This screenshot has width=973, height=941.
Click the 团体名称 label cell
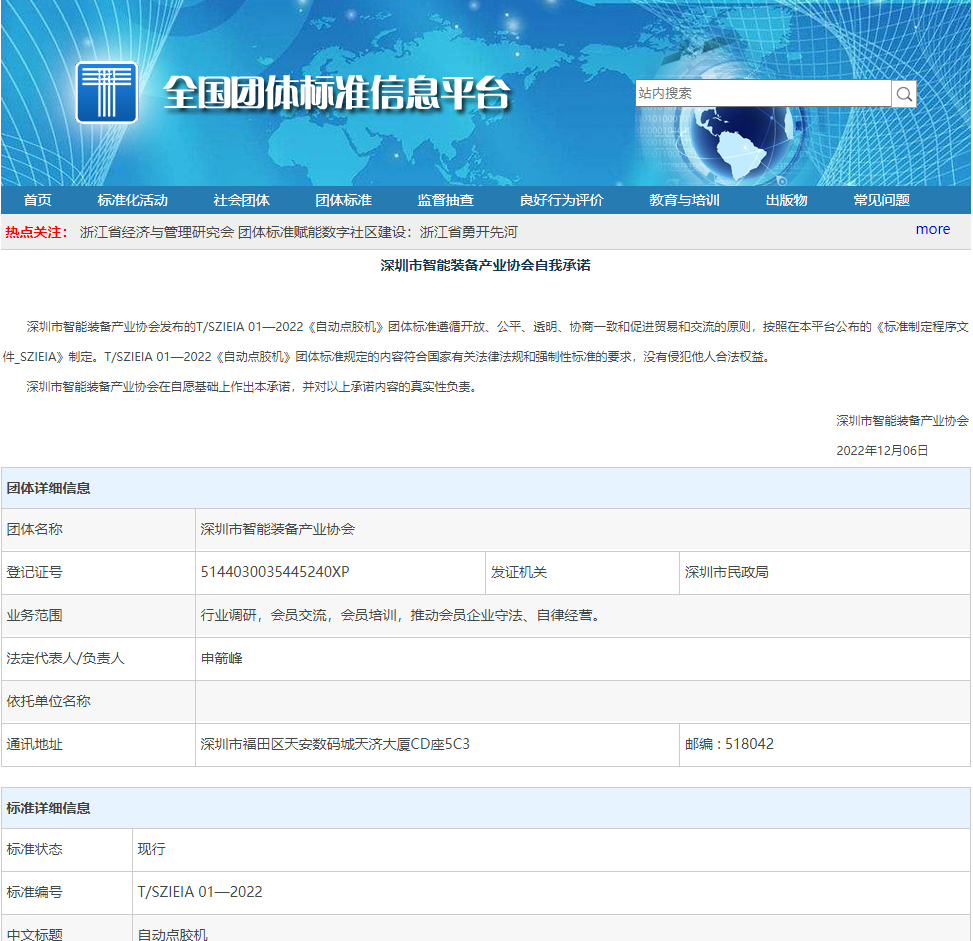(x=98, y=529)
